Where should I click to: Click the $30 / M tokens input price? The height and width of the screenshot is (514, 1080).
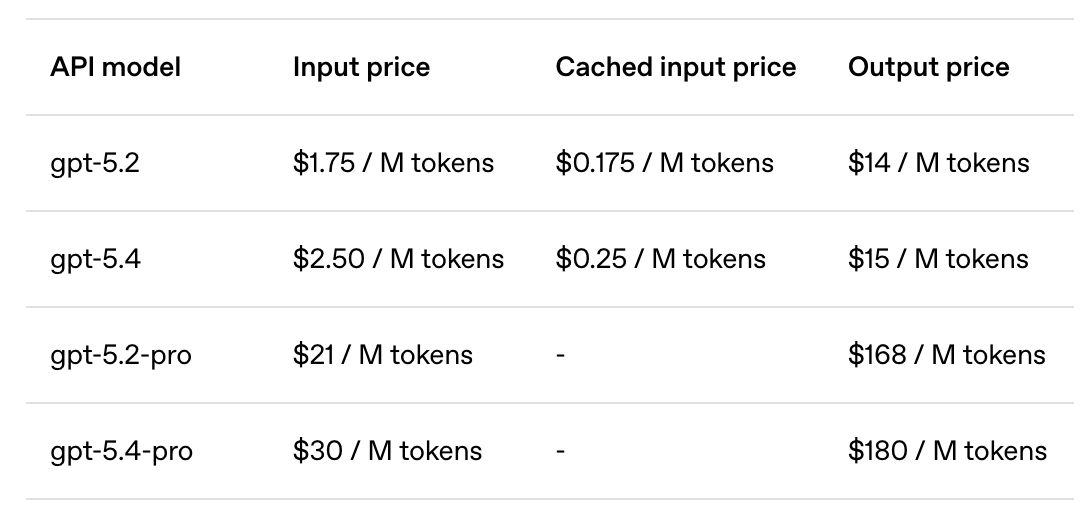coord(387,451)
